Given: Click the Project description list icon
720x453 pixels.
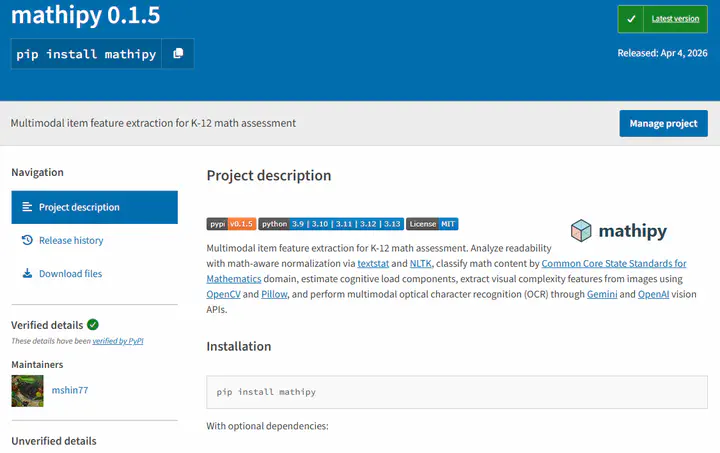Looking at the screenshot, I should tap(28, 208).
